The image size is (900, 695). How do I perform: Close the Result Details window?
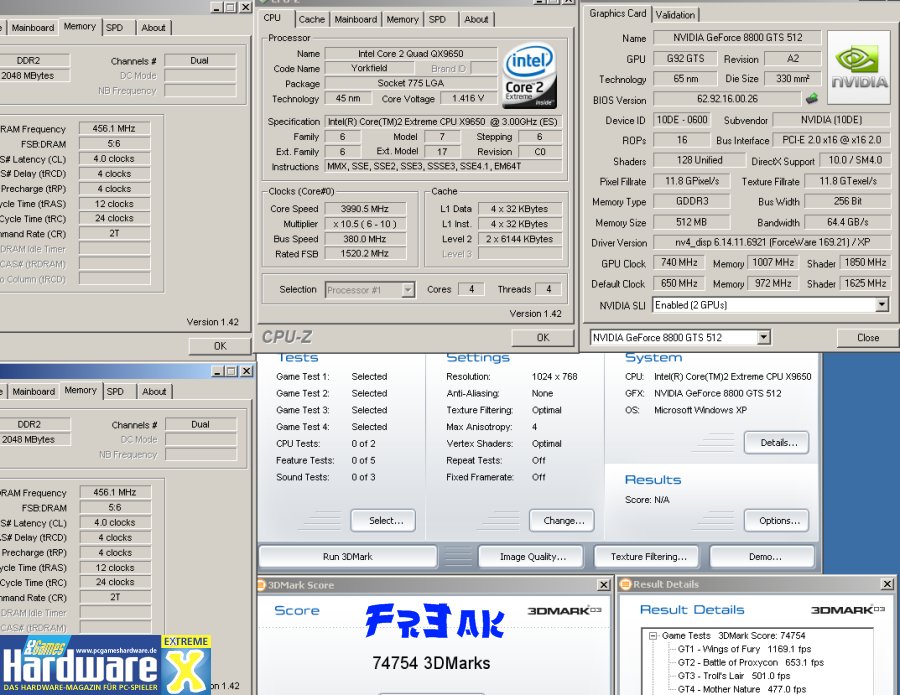pos(887,584)
